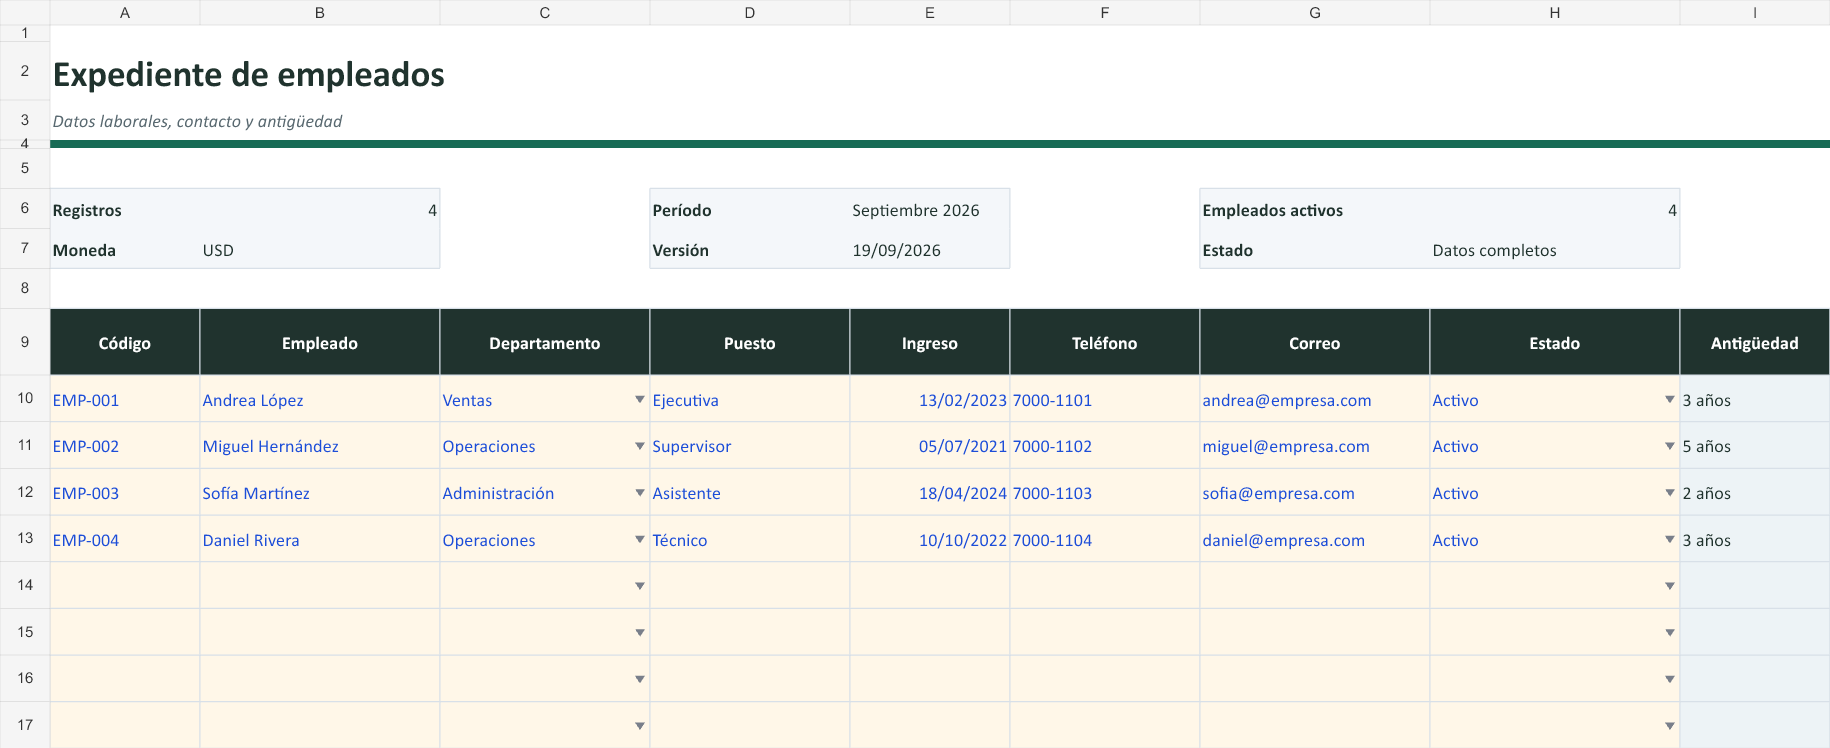Select cell EMP-001
1830x748 pixels.
(x=125, y=399)
